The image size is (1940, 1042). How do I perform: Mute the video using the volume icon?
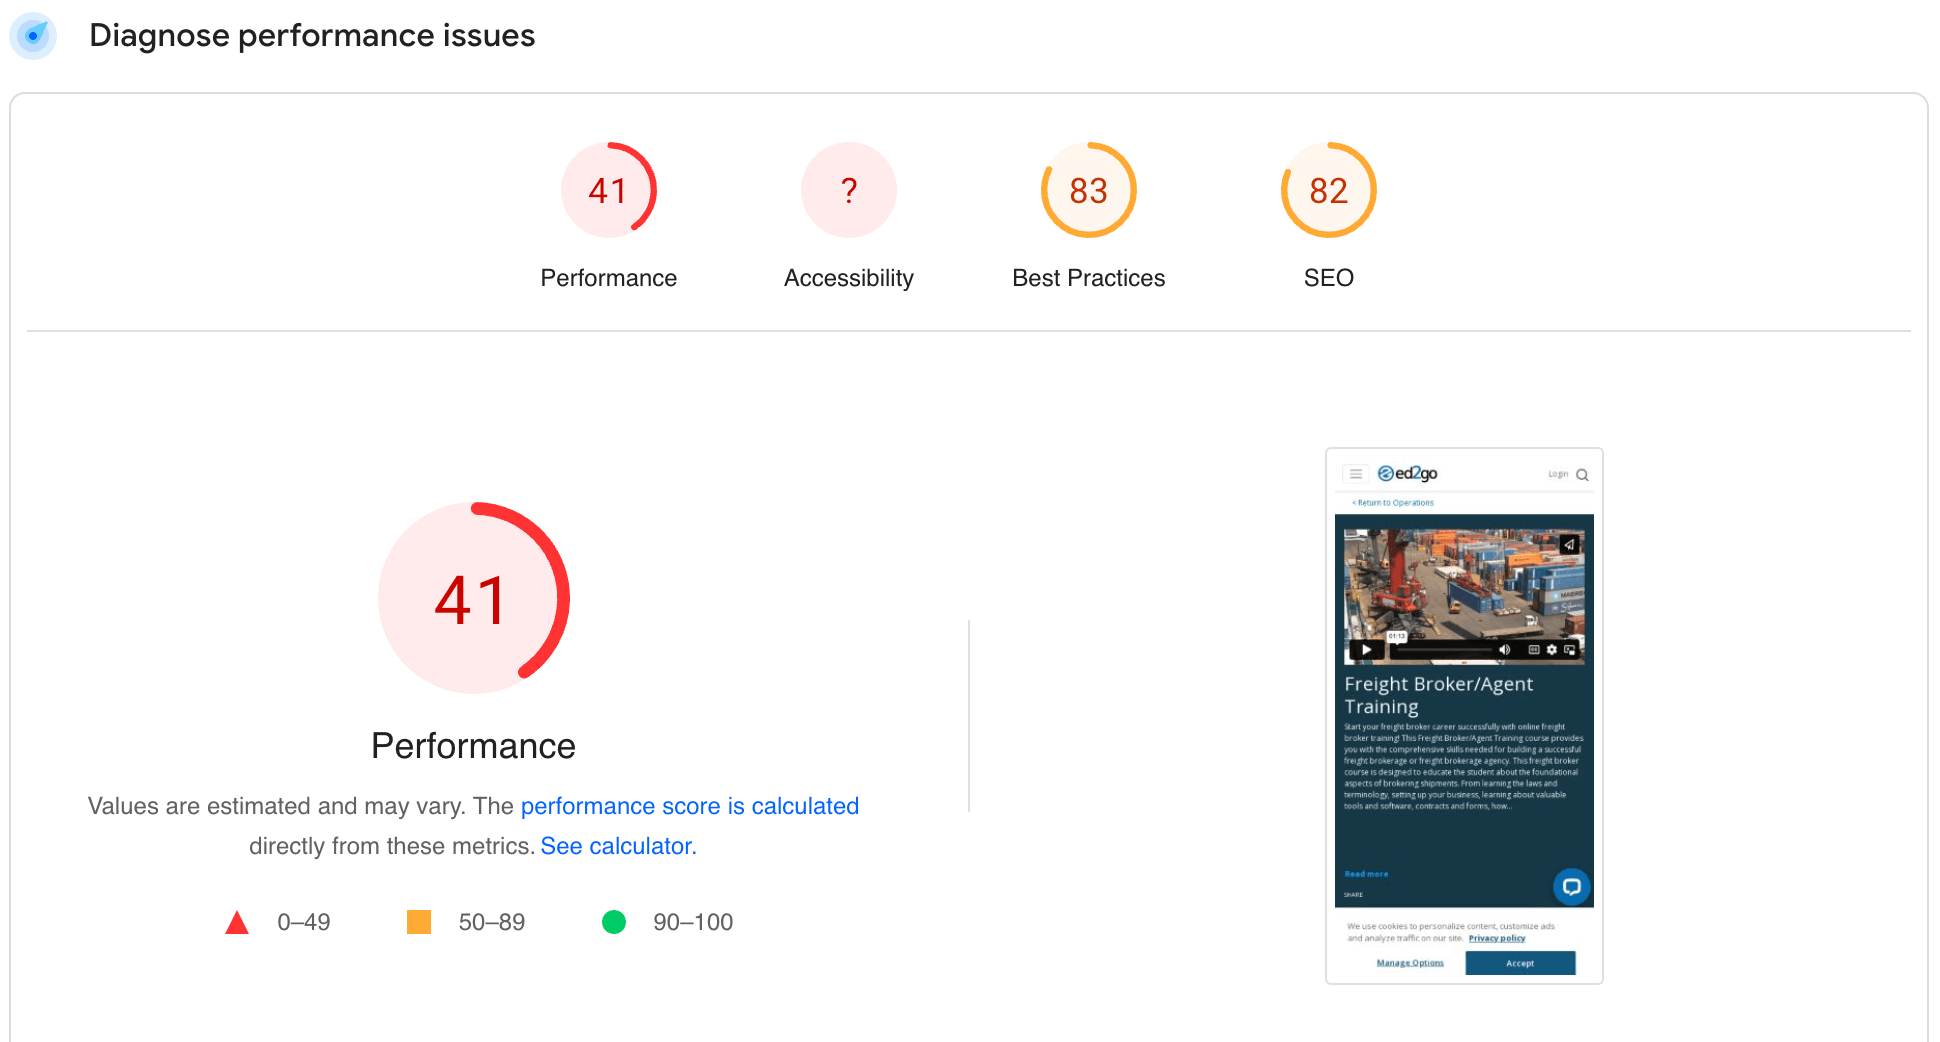1505,650
